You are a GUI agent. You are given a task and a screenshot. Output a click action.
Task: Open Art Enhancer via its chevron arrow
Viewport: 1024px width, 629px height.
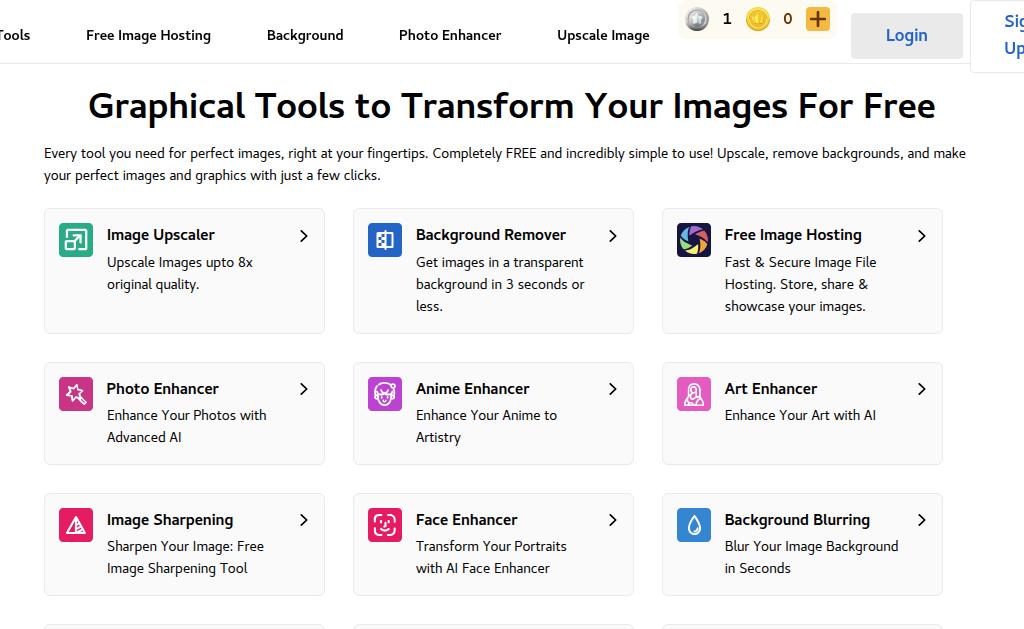pos(921,389)
